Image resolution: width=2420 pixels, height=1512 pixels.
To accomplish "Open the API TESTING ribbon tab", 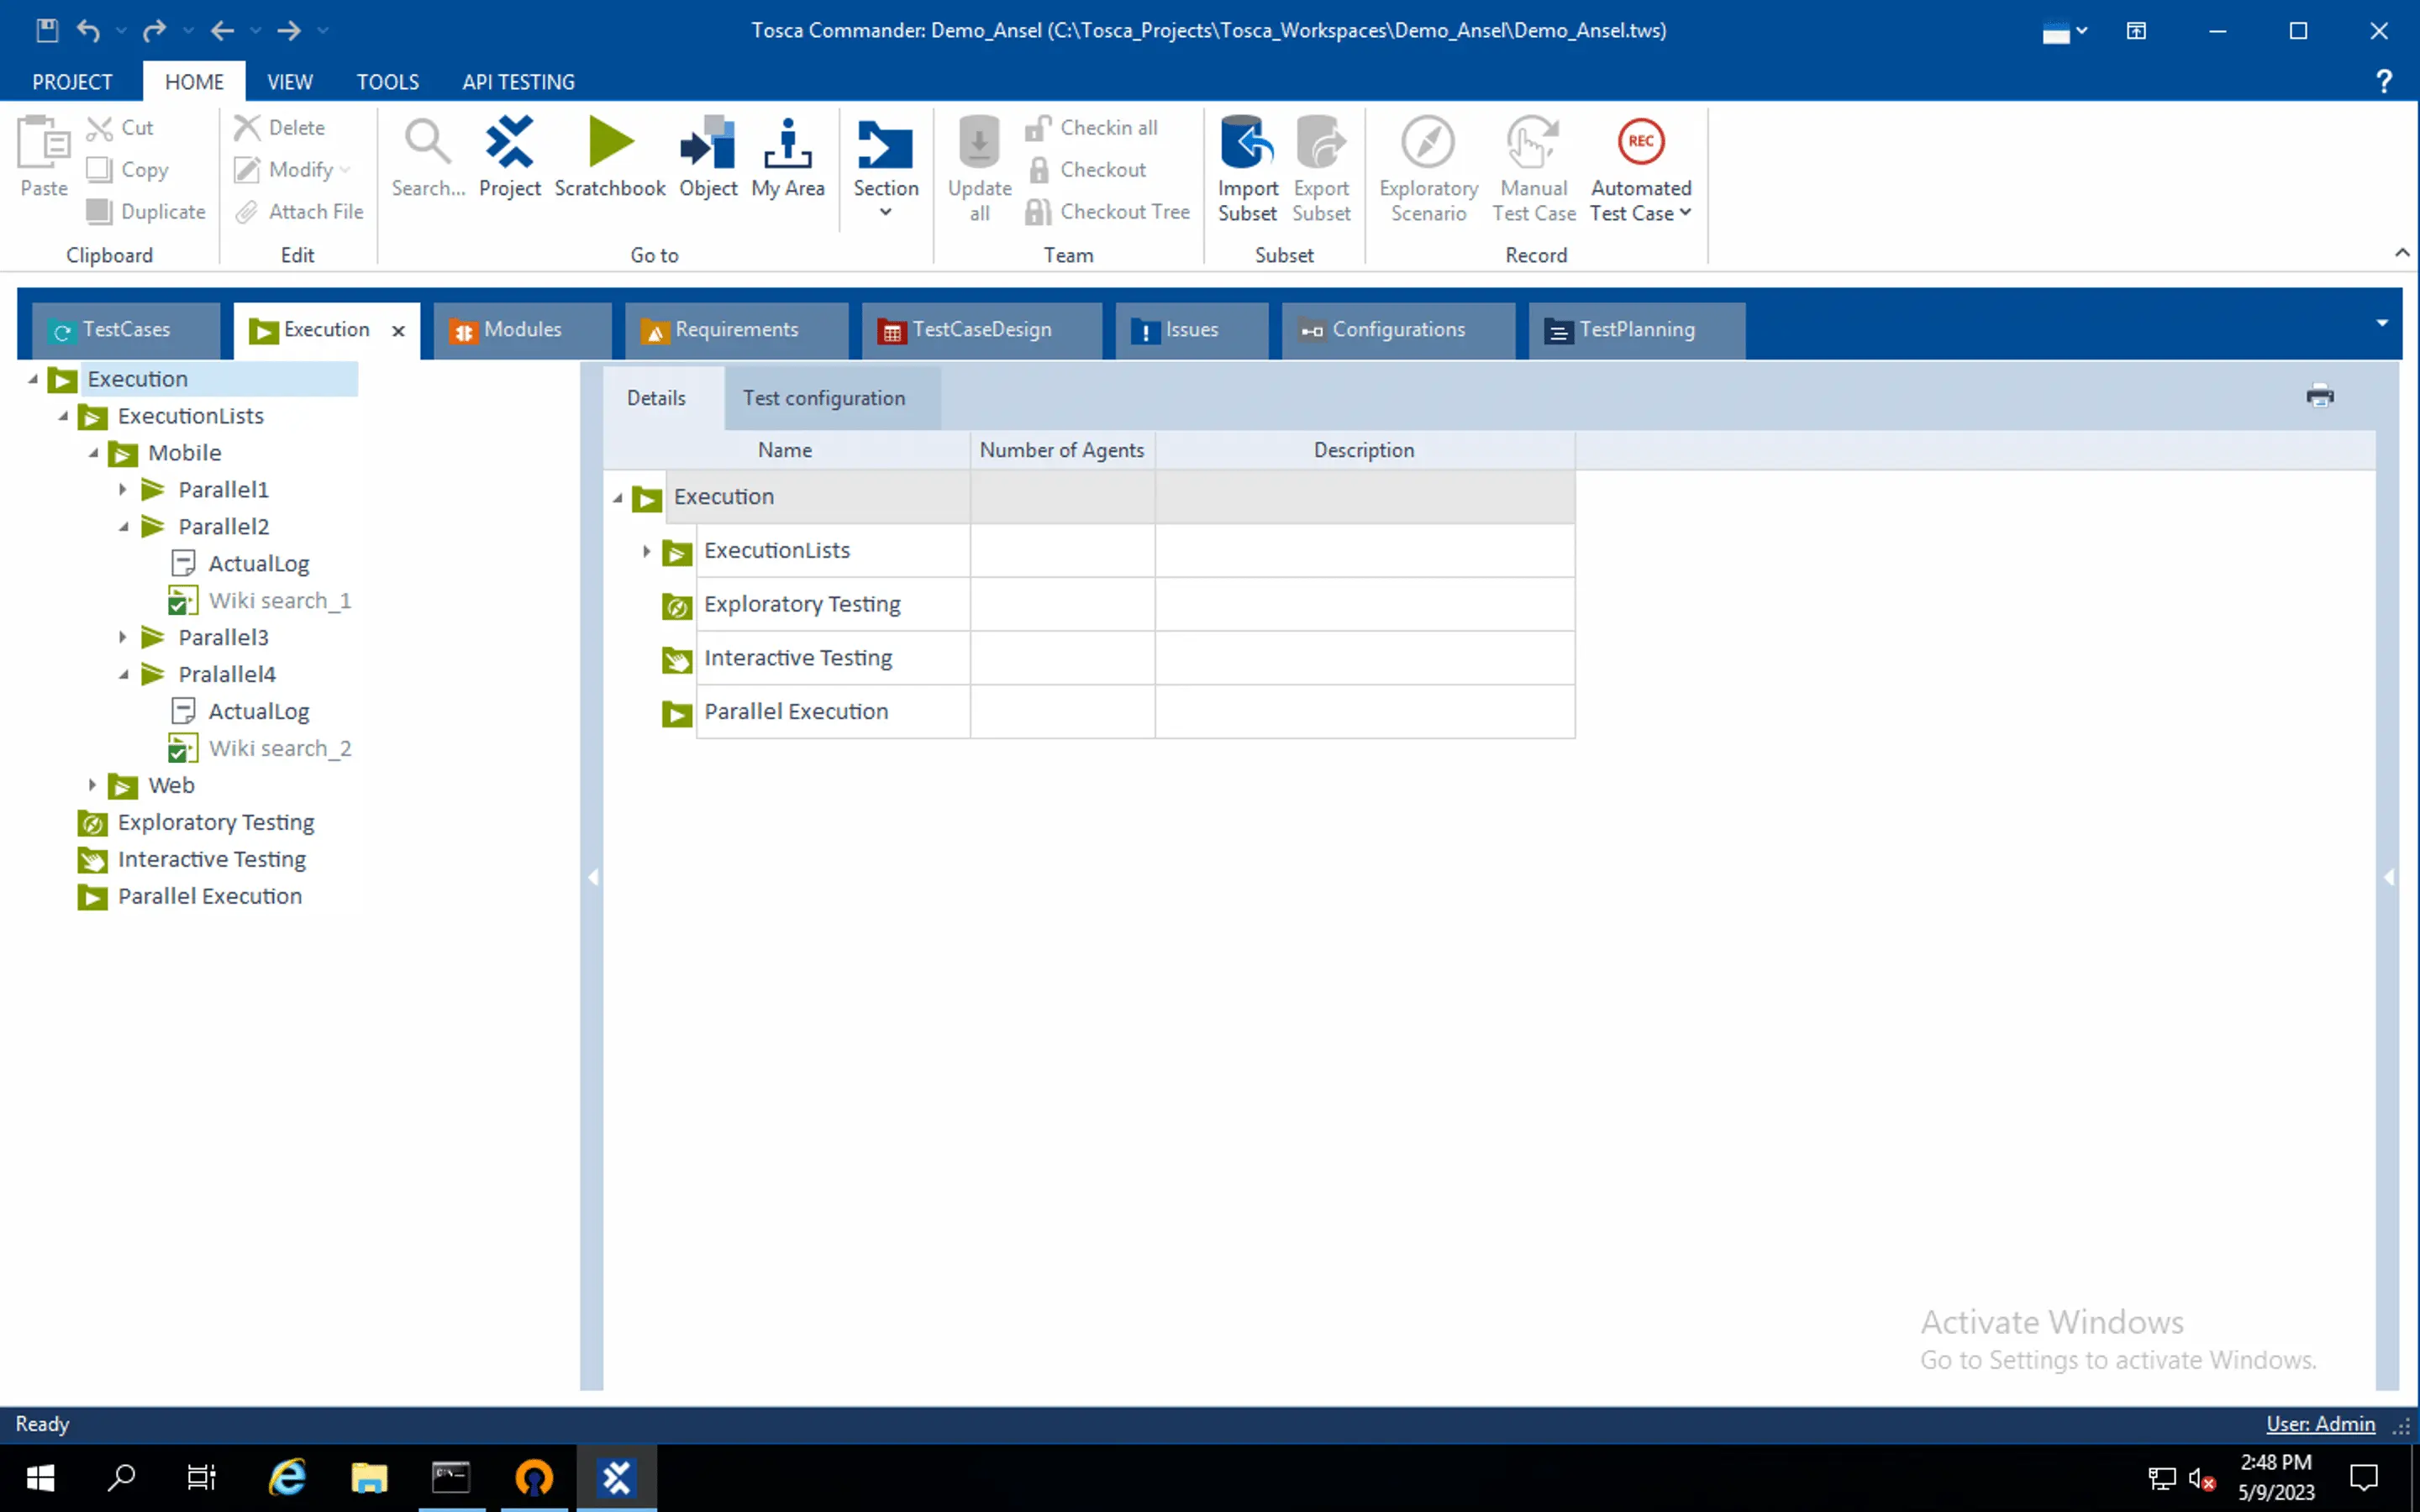I will (x=518, y=82).
